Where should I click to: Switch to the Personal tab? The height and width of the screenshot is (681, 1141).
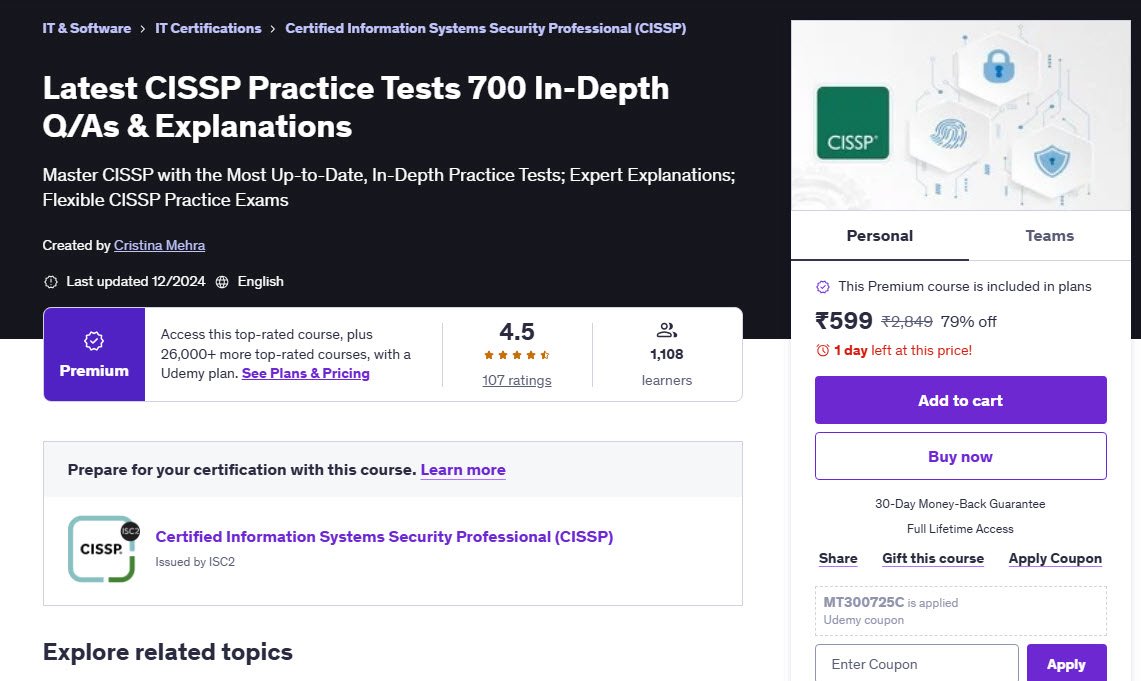(880, 236)
